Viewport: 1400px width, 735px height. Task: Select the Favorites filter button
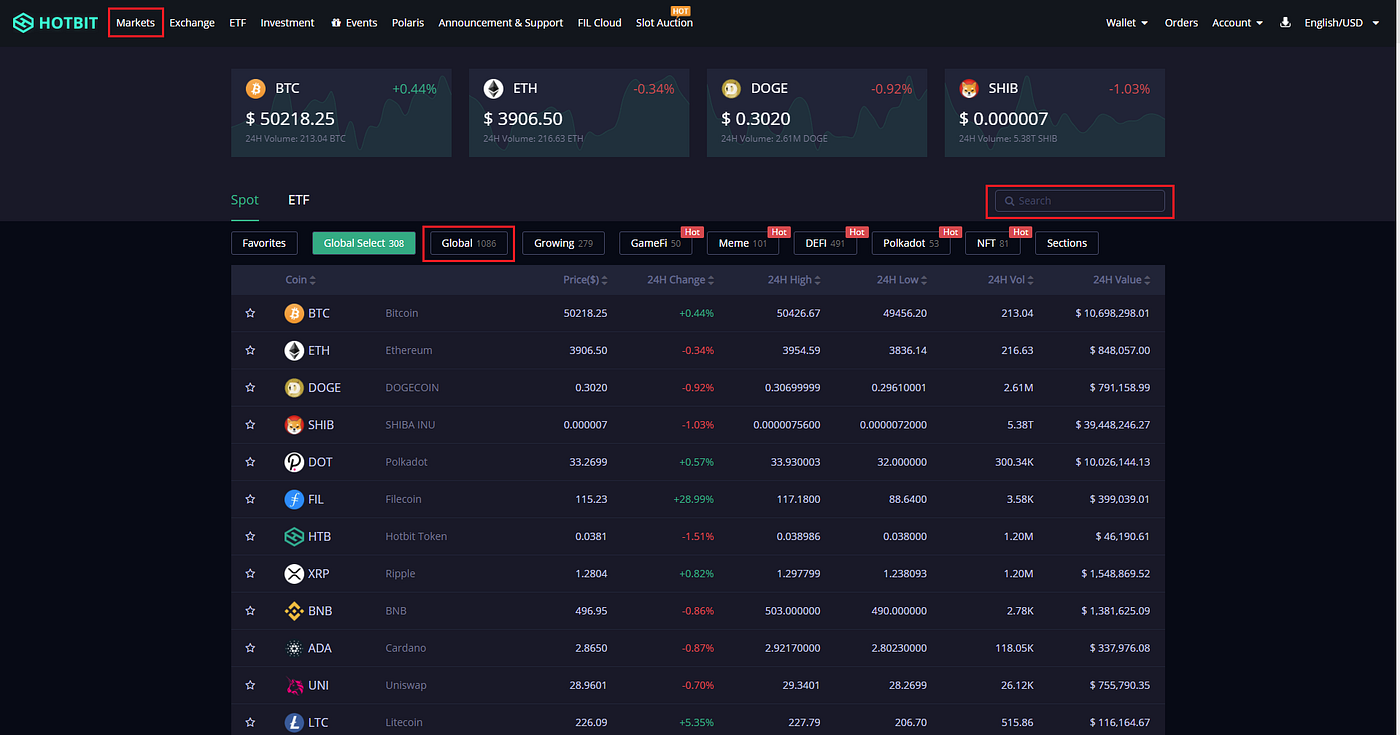click(264, 243)
